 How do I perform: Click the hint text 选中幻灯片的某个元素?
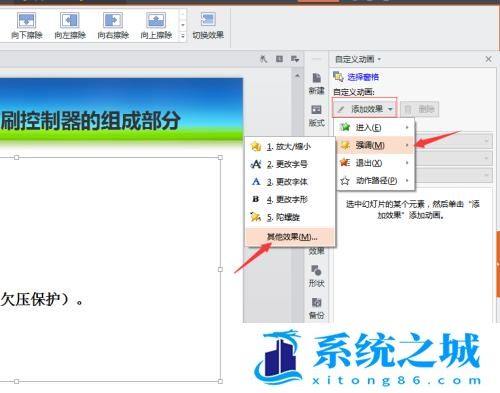(385, 204)
